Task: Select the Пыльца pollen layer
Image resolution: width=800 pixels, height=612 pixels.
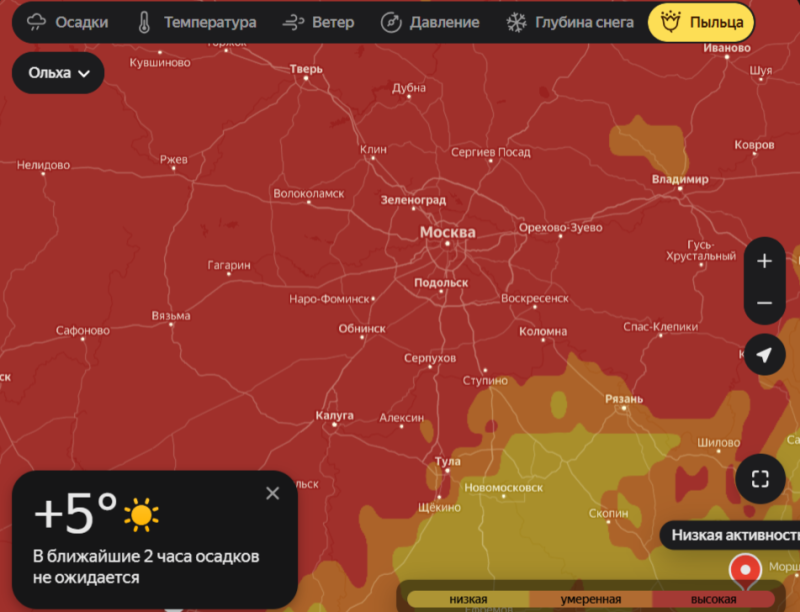Action: 701,22
